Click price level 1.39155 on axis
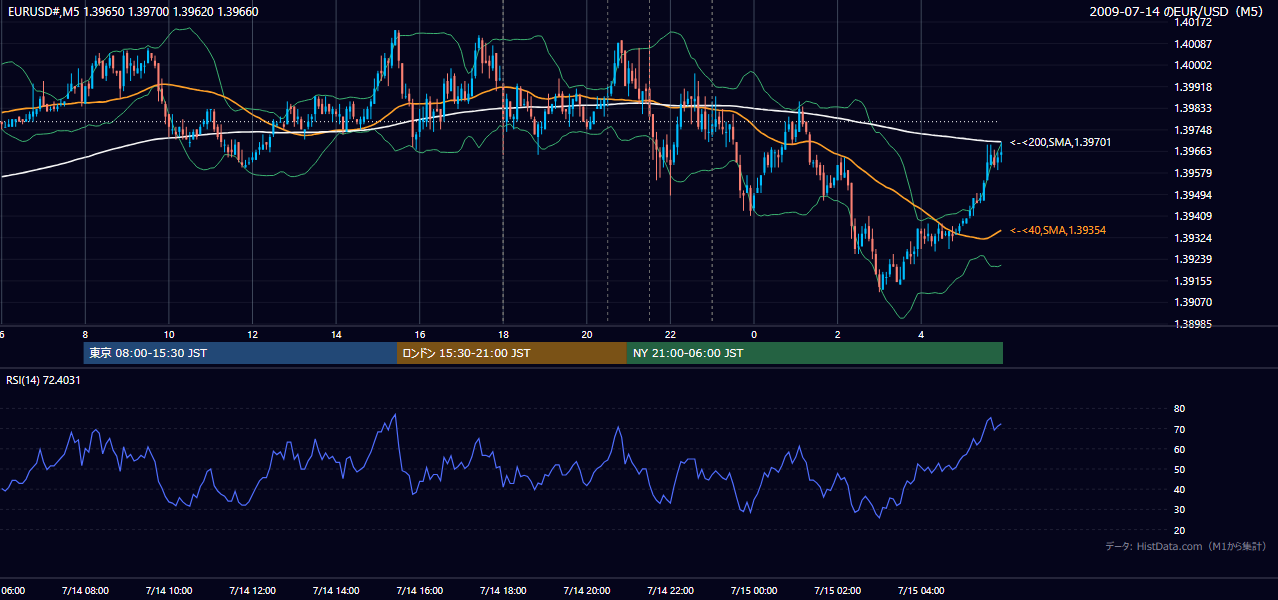The width and height of the screenshot is (1278, 600). point(1194,281)
